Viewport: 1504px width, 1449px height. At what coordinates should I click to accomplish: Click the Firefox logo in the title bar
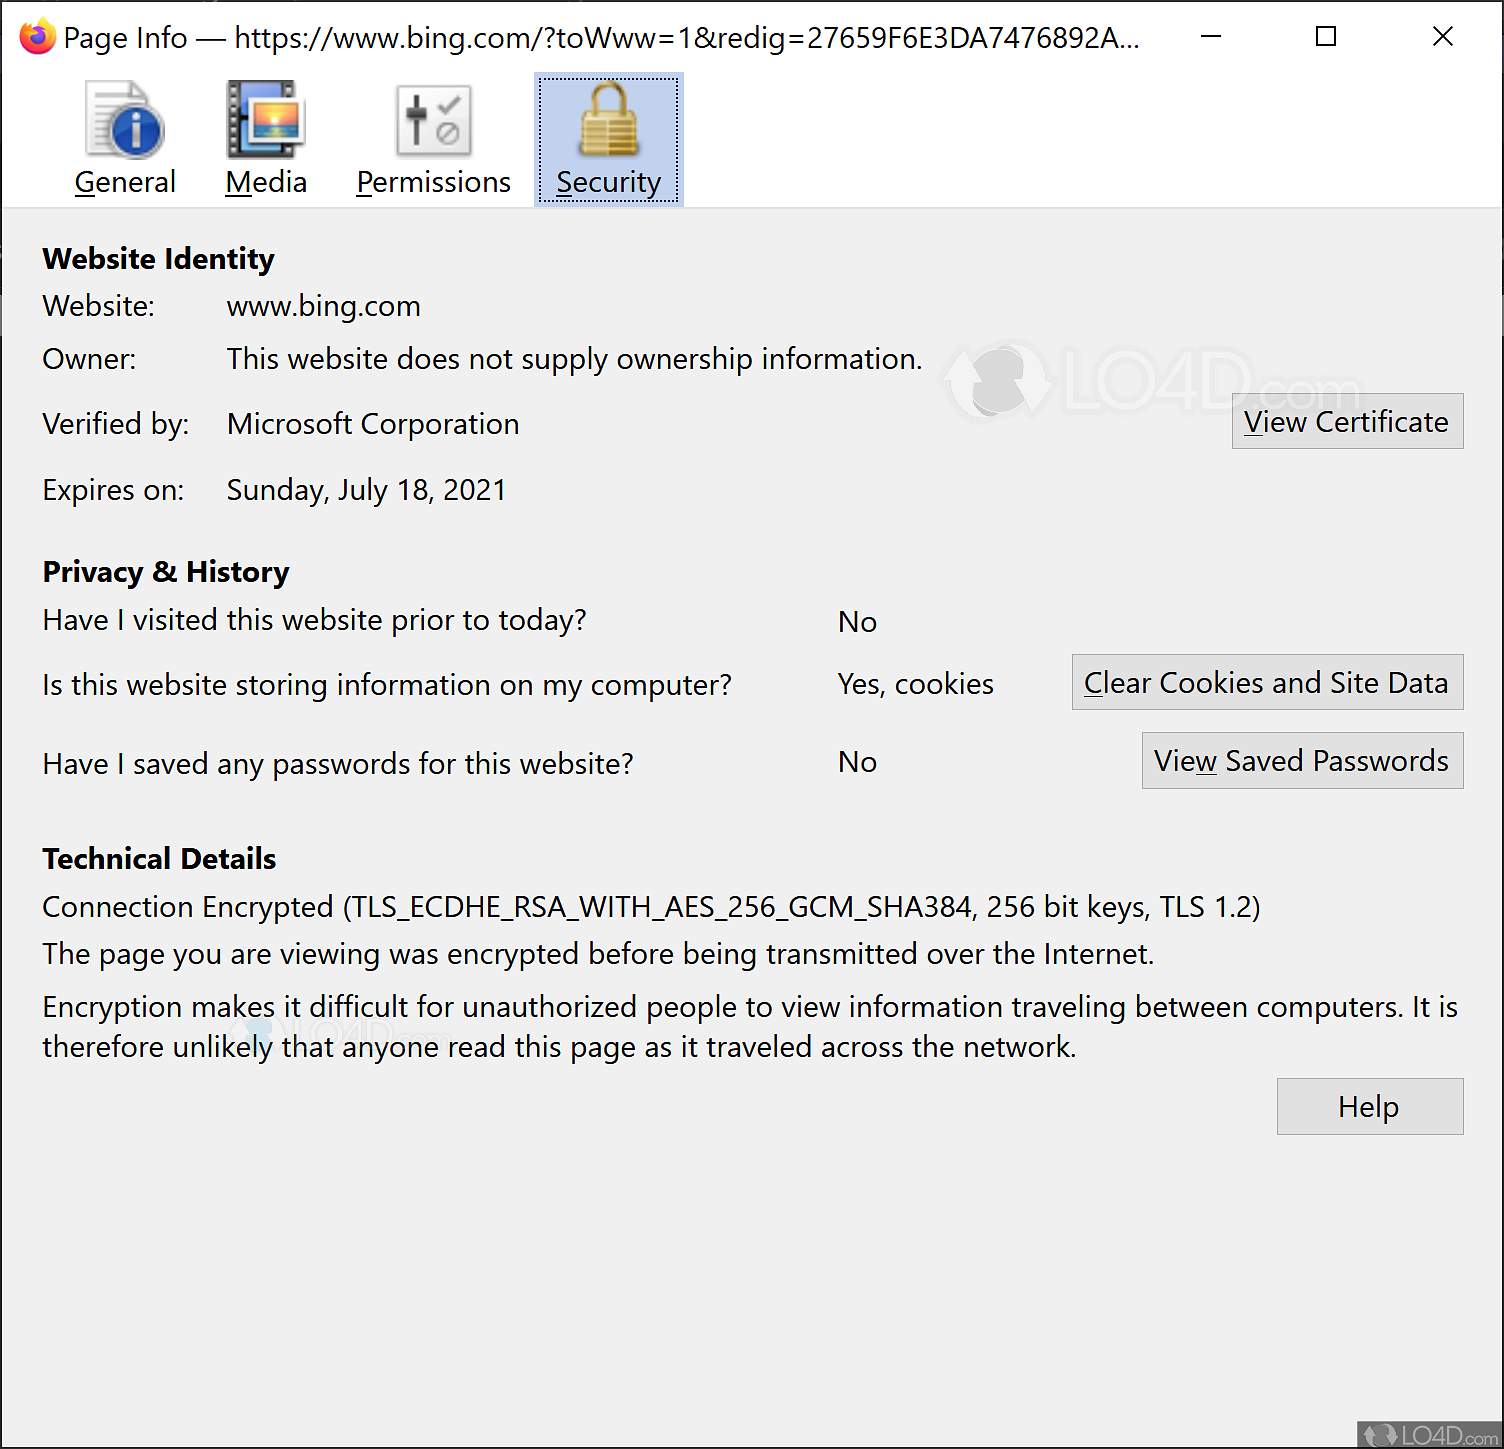pos(36,36)
